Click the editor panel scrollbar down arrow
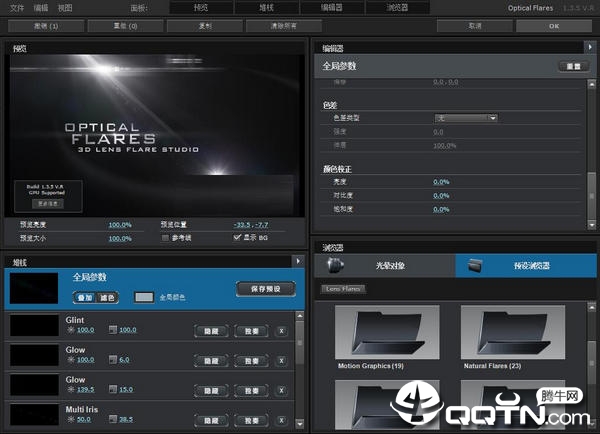The height and width of the screenshot is (434, 600). pos(591,225)
